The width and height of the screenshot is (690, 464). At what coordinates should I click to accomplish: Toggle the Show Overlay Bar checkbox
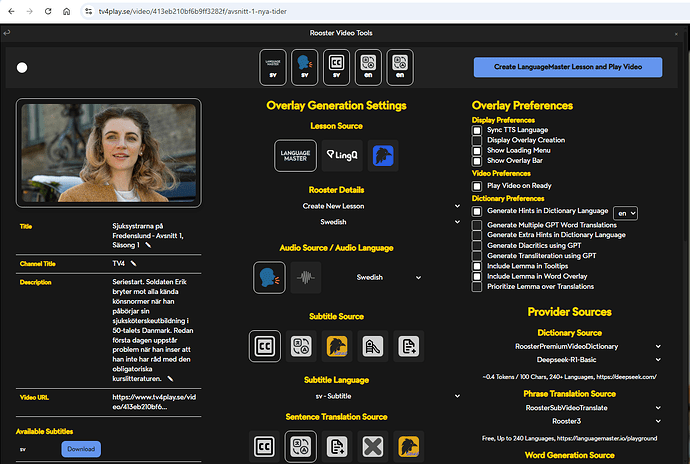478,160
